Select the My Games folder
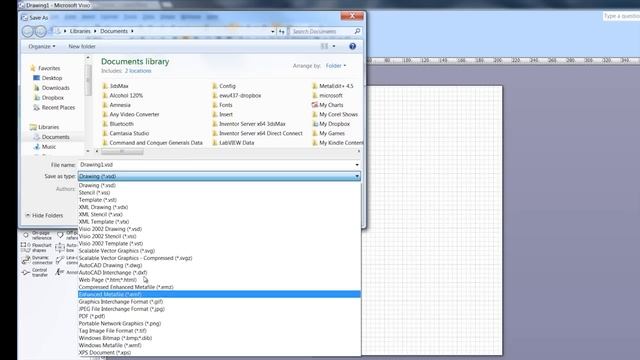This screenshot has height=360, width=640. pyautogui.click(x=329, y=133)
